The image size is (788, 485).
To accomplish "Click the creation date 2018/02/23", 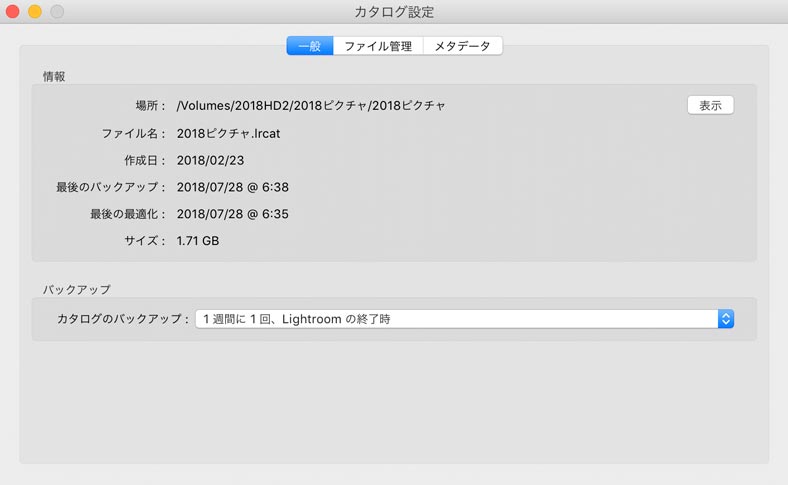I will pos(210,160).
